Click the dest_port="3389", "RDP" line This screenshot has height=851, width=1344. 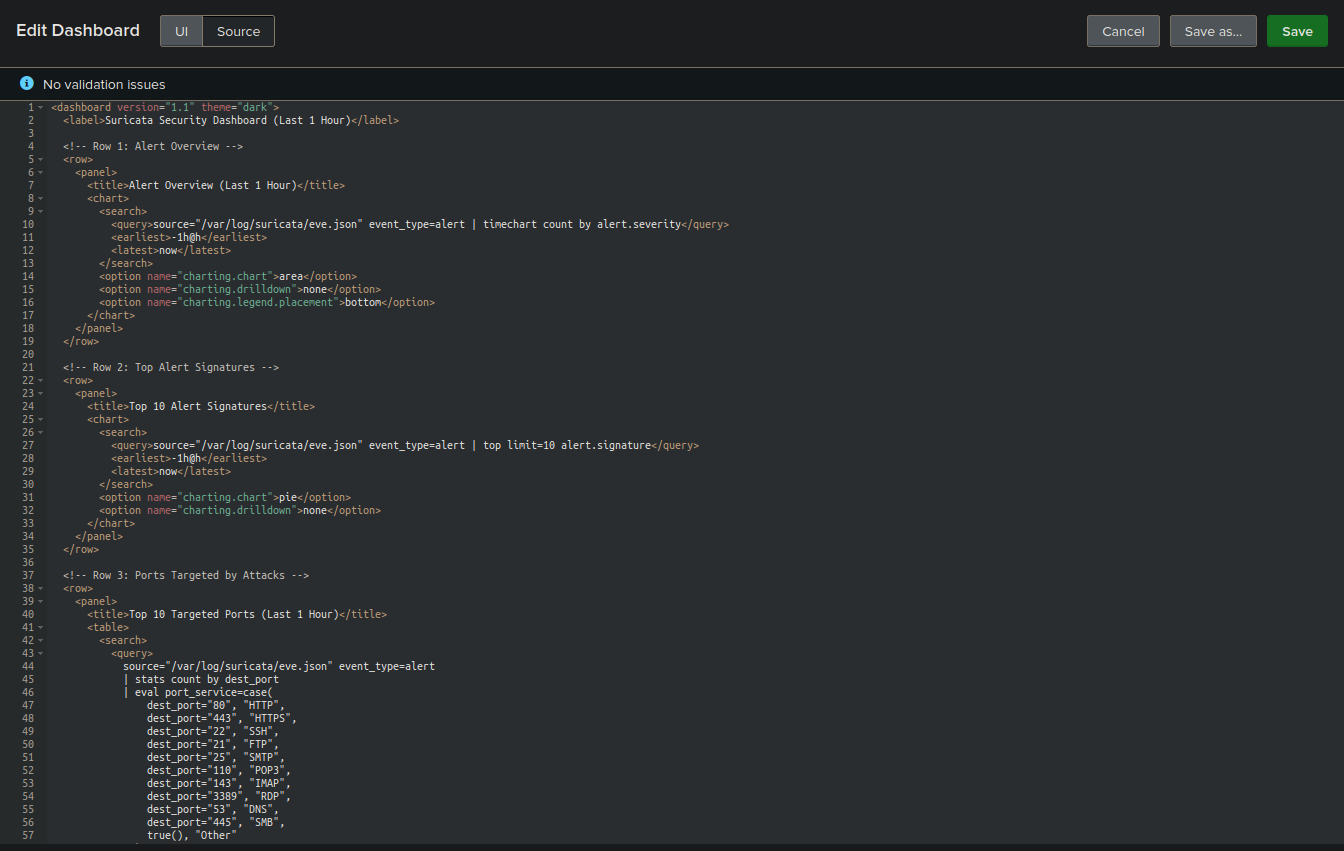coord(219,796)
